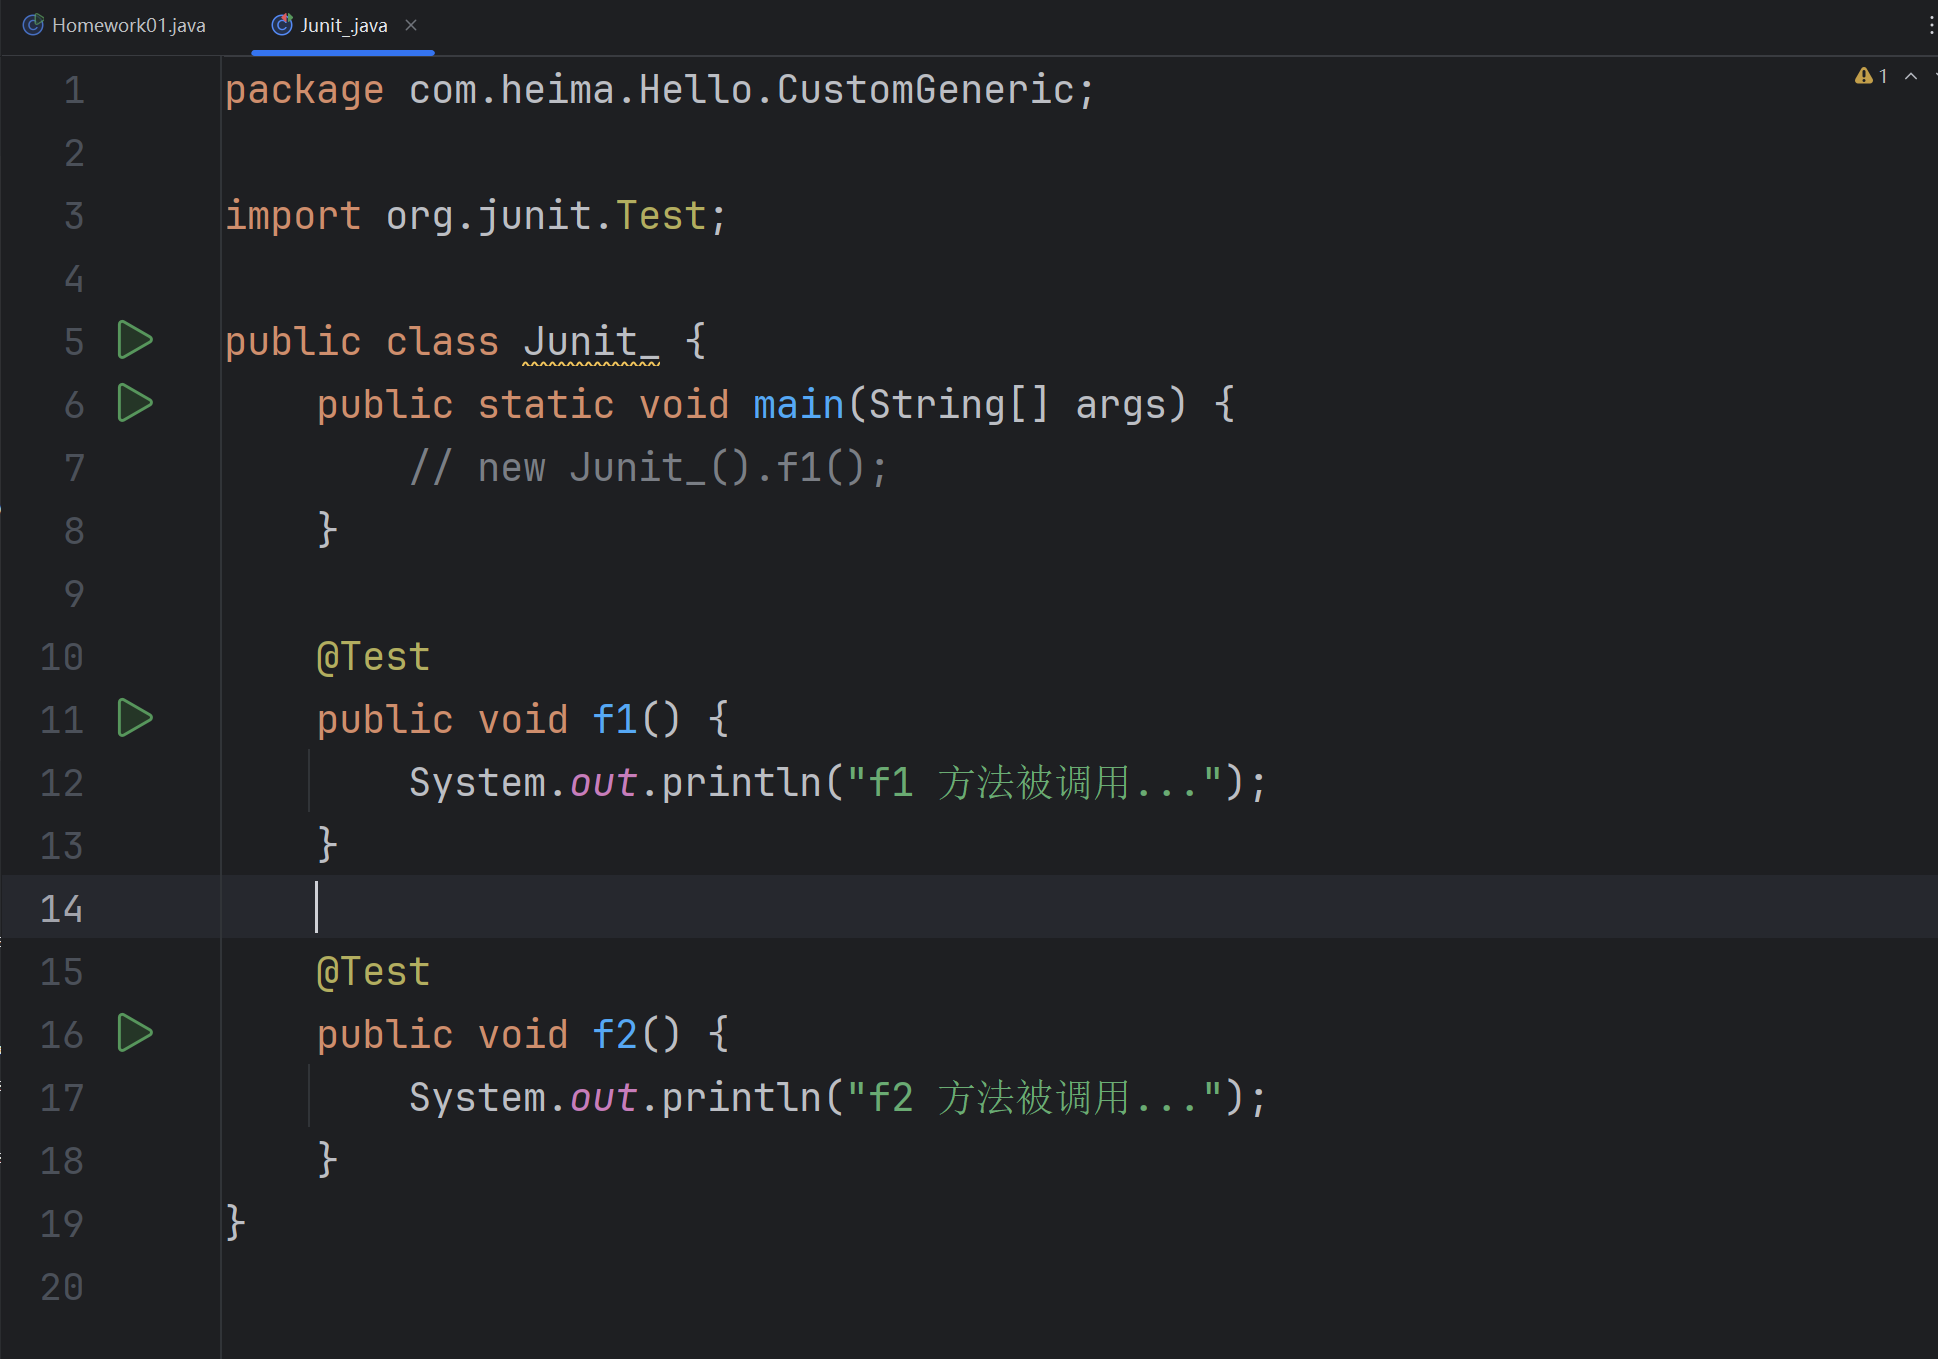The image size is (1938, 1359).
Task: Click line number 20 in the gutter
Action: 62,1287
